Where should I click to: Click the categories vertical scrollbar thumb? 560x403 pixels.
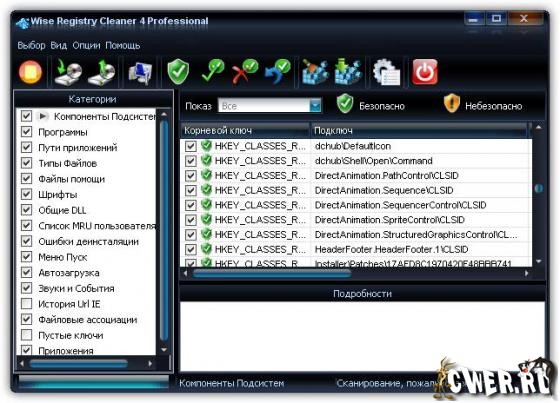click(164, 230)
